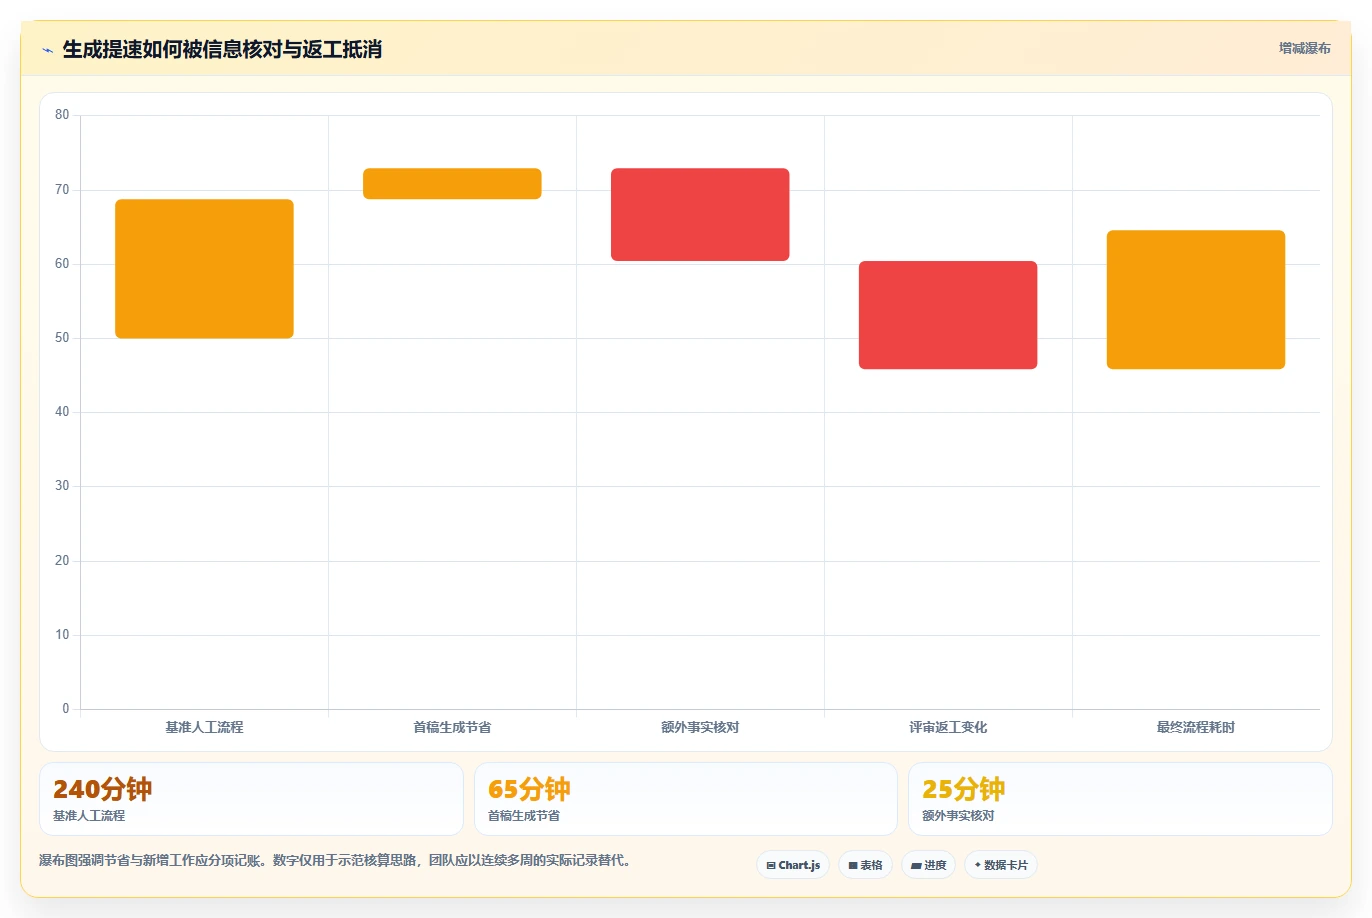Screen dimensions: 1372x918
Task: Click y-axis value 20
Action: pos(62,561)
